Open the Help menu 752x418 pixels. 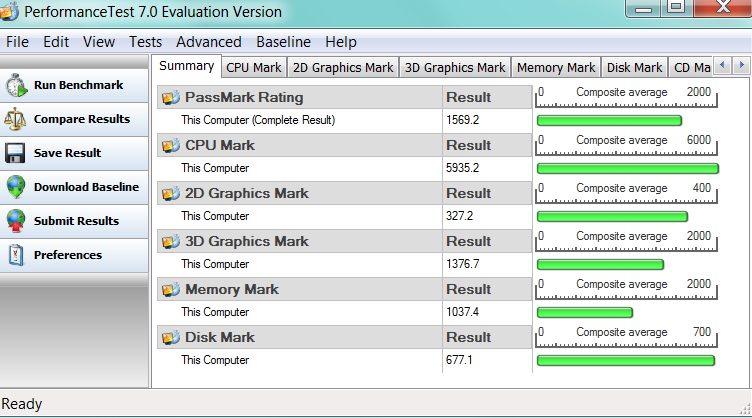click(341, 42)
